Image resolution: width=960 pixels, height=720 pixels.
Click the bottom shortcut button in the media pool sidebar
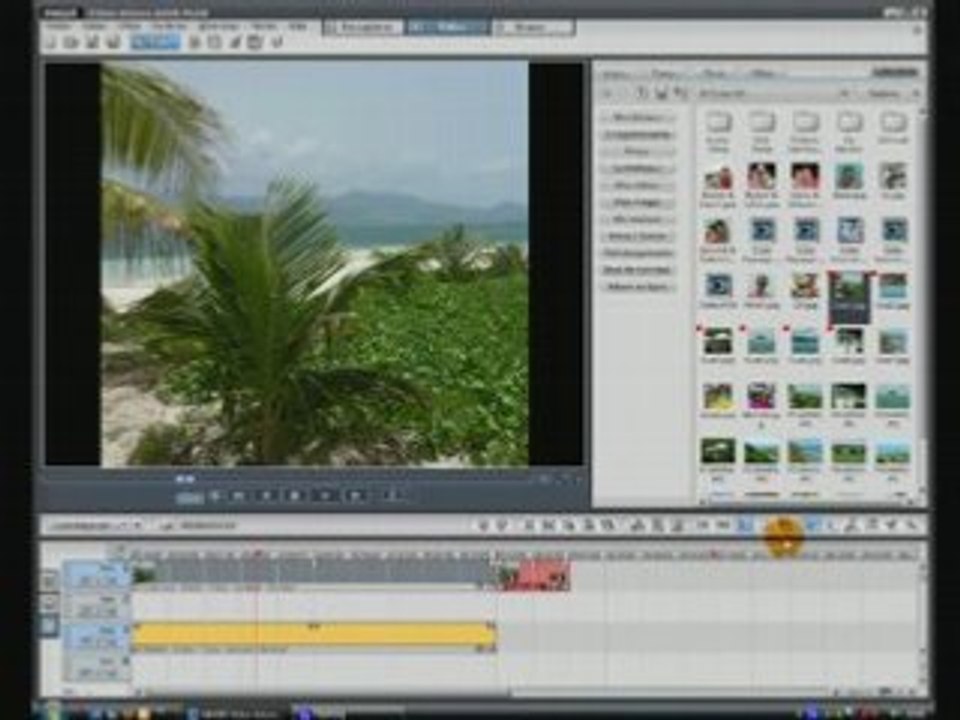coord(639,286)
